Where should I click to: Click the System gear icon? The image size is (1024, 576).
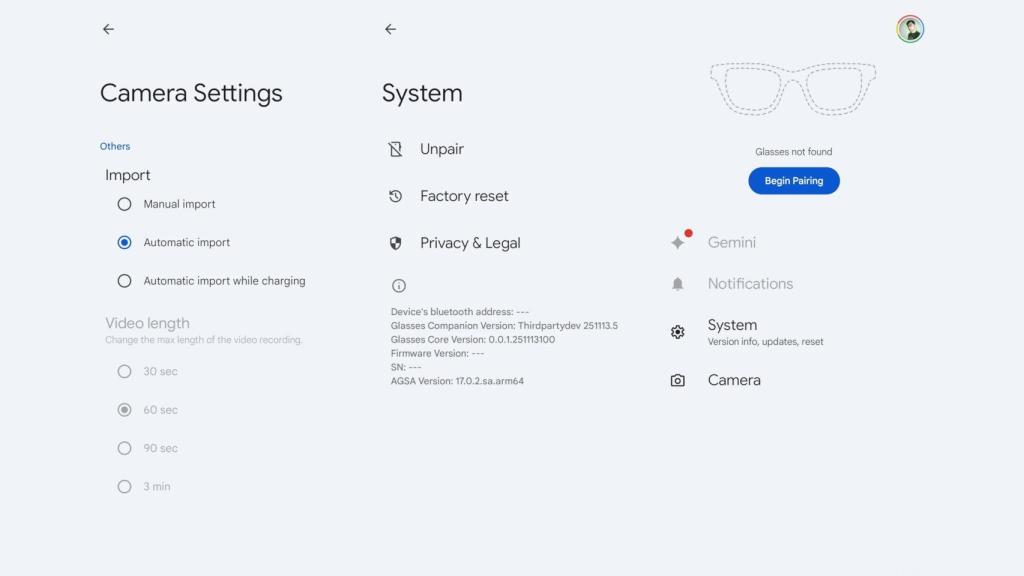click(677, 331)
